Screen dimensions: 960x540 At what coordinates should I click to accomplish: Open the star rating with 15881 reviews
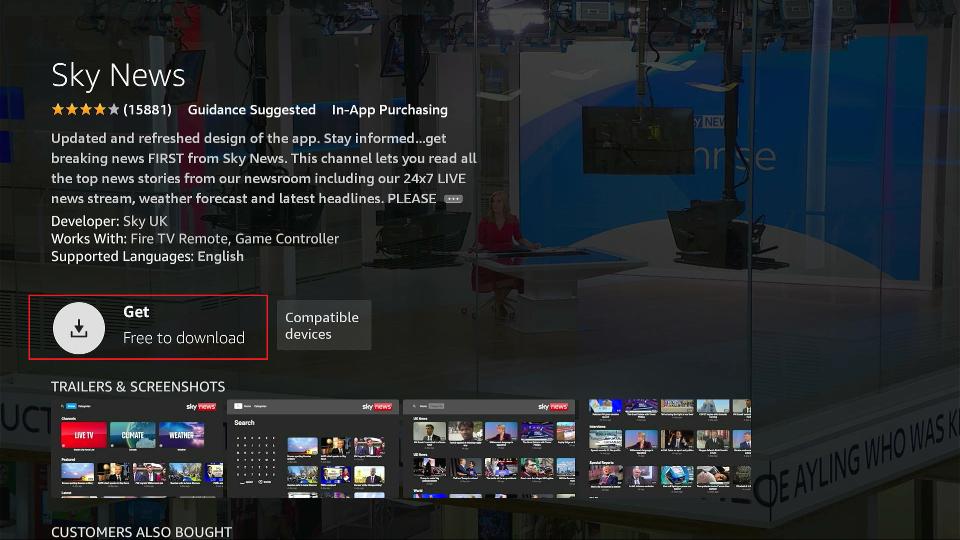pyautogui.click(x=111, y=110)
